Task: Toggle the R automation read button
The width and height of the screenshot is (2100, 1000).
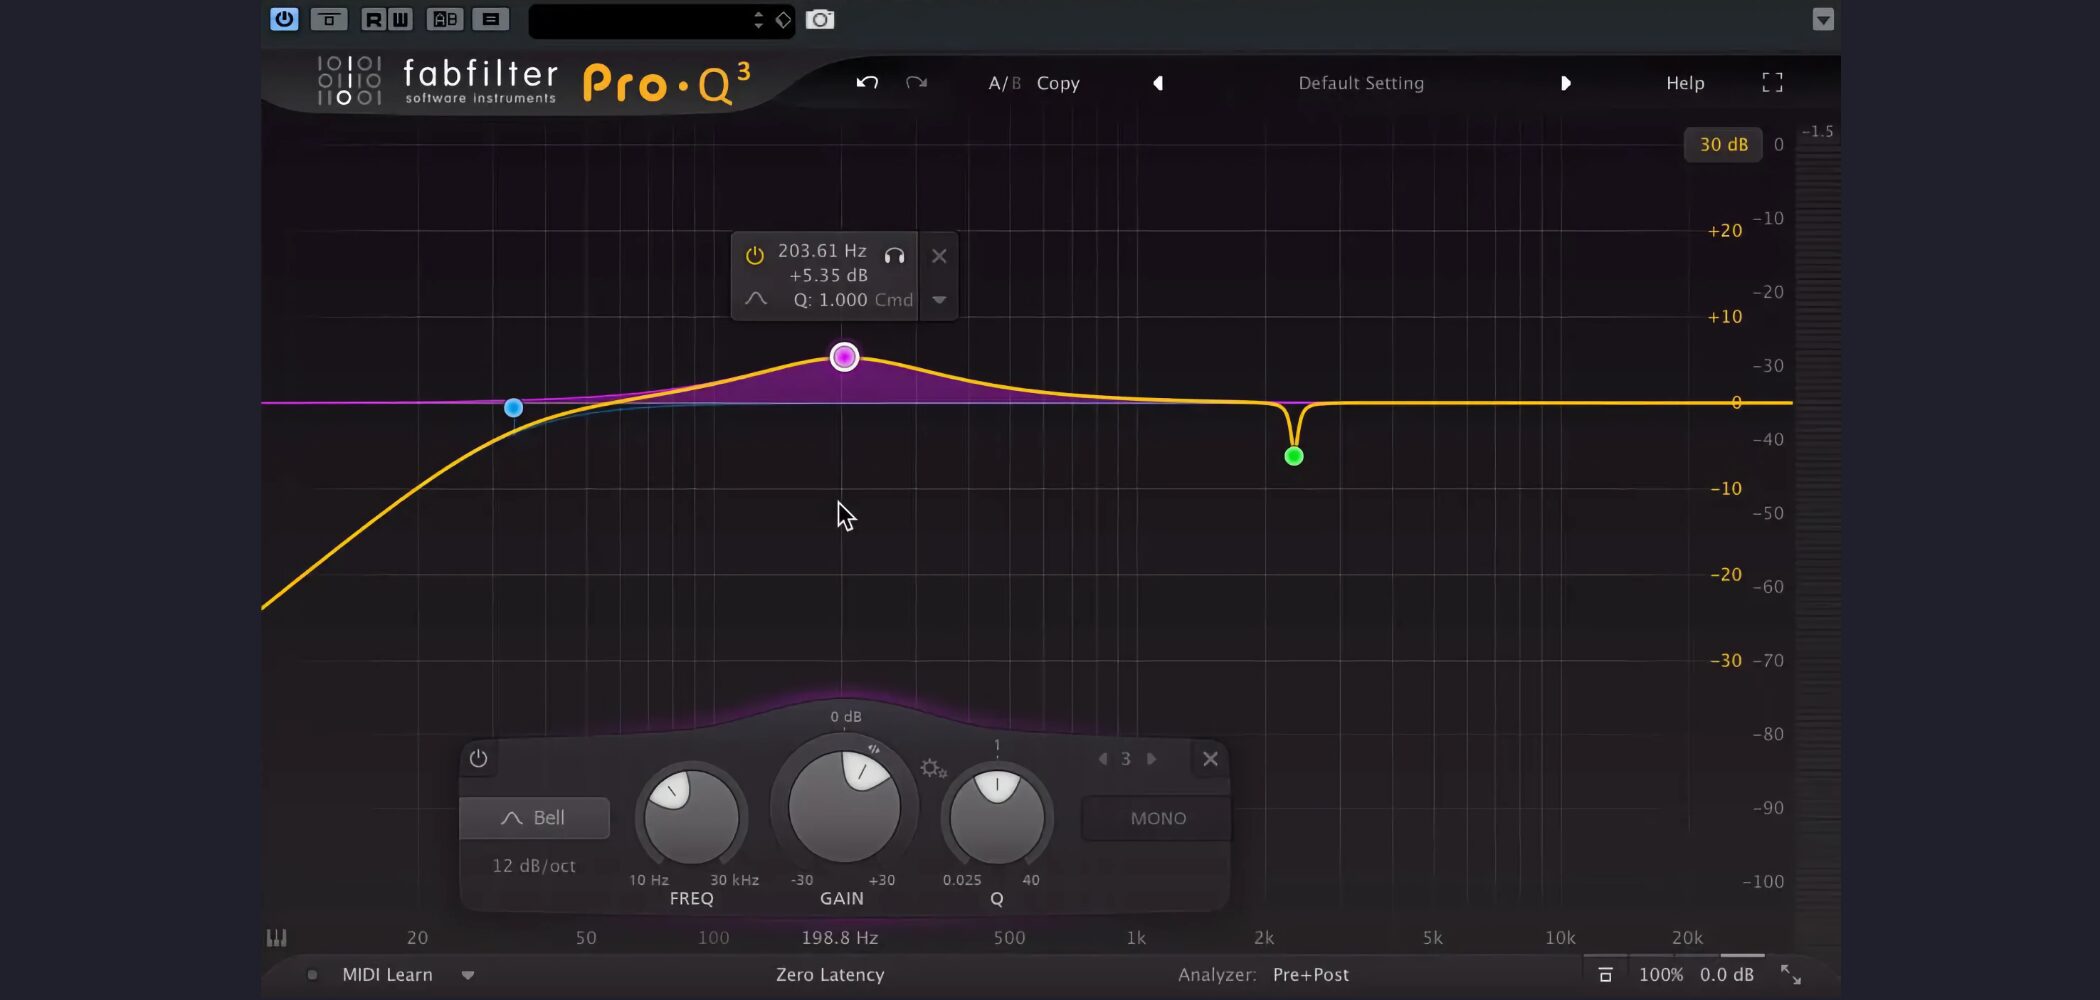Action: click(373, 19)
